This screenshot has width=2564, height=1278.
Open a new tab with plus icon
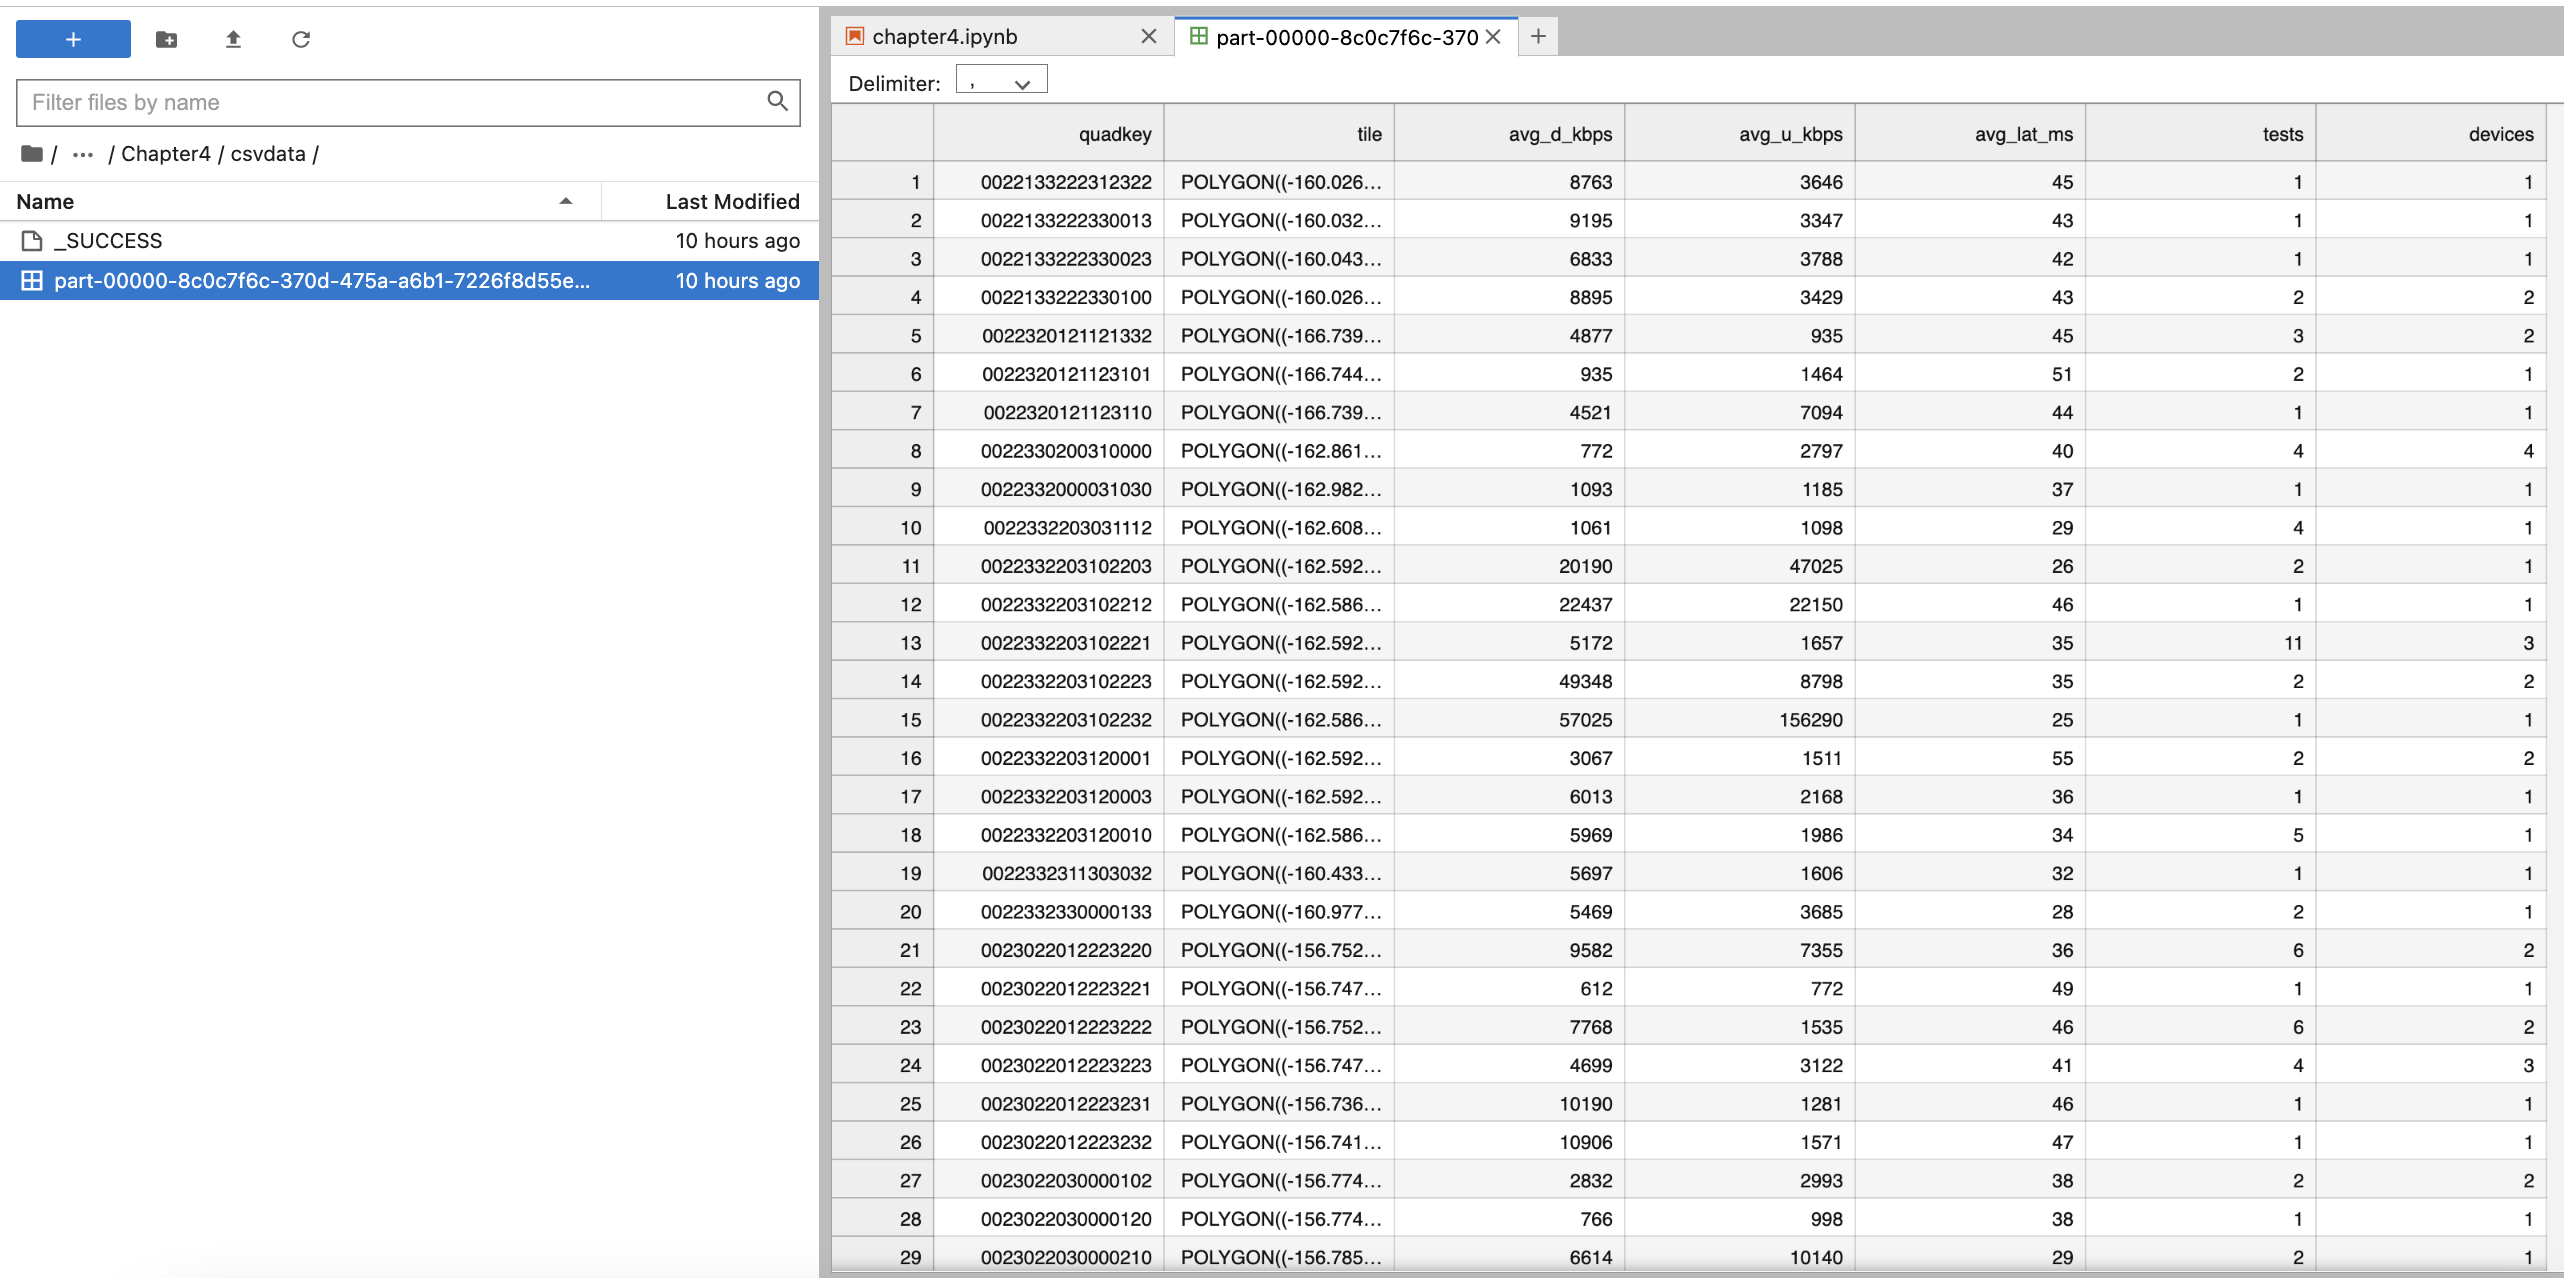1538,36
